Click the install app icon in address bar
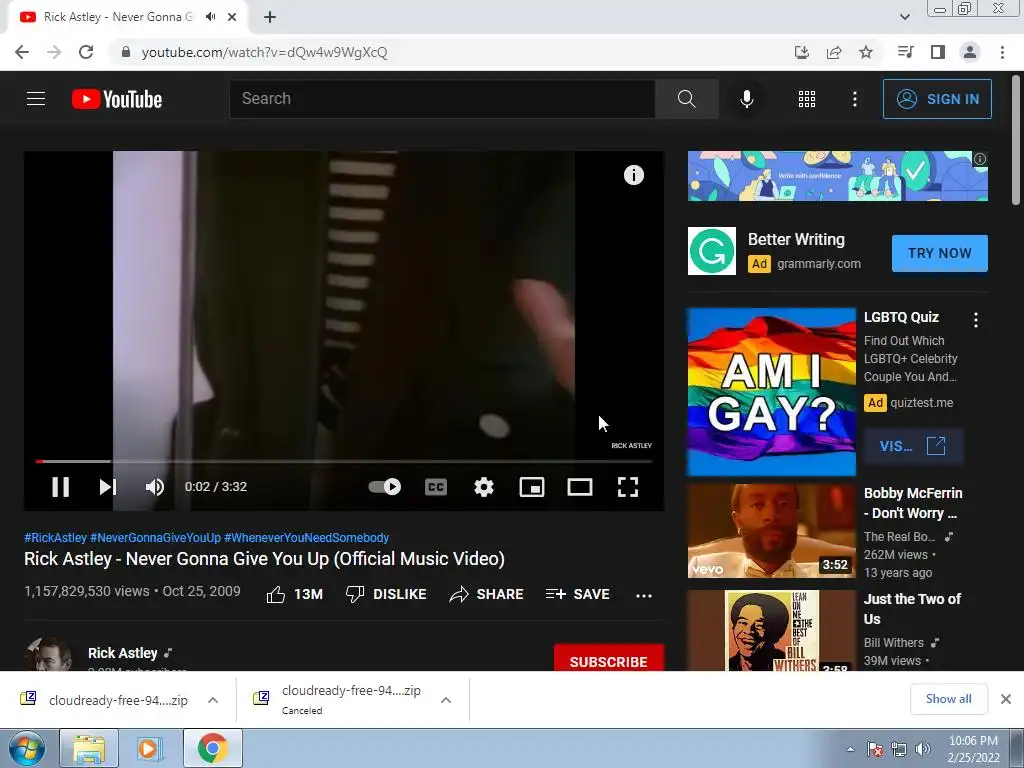 801,52
